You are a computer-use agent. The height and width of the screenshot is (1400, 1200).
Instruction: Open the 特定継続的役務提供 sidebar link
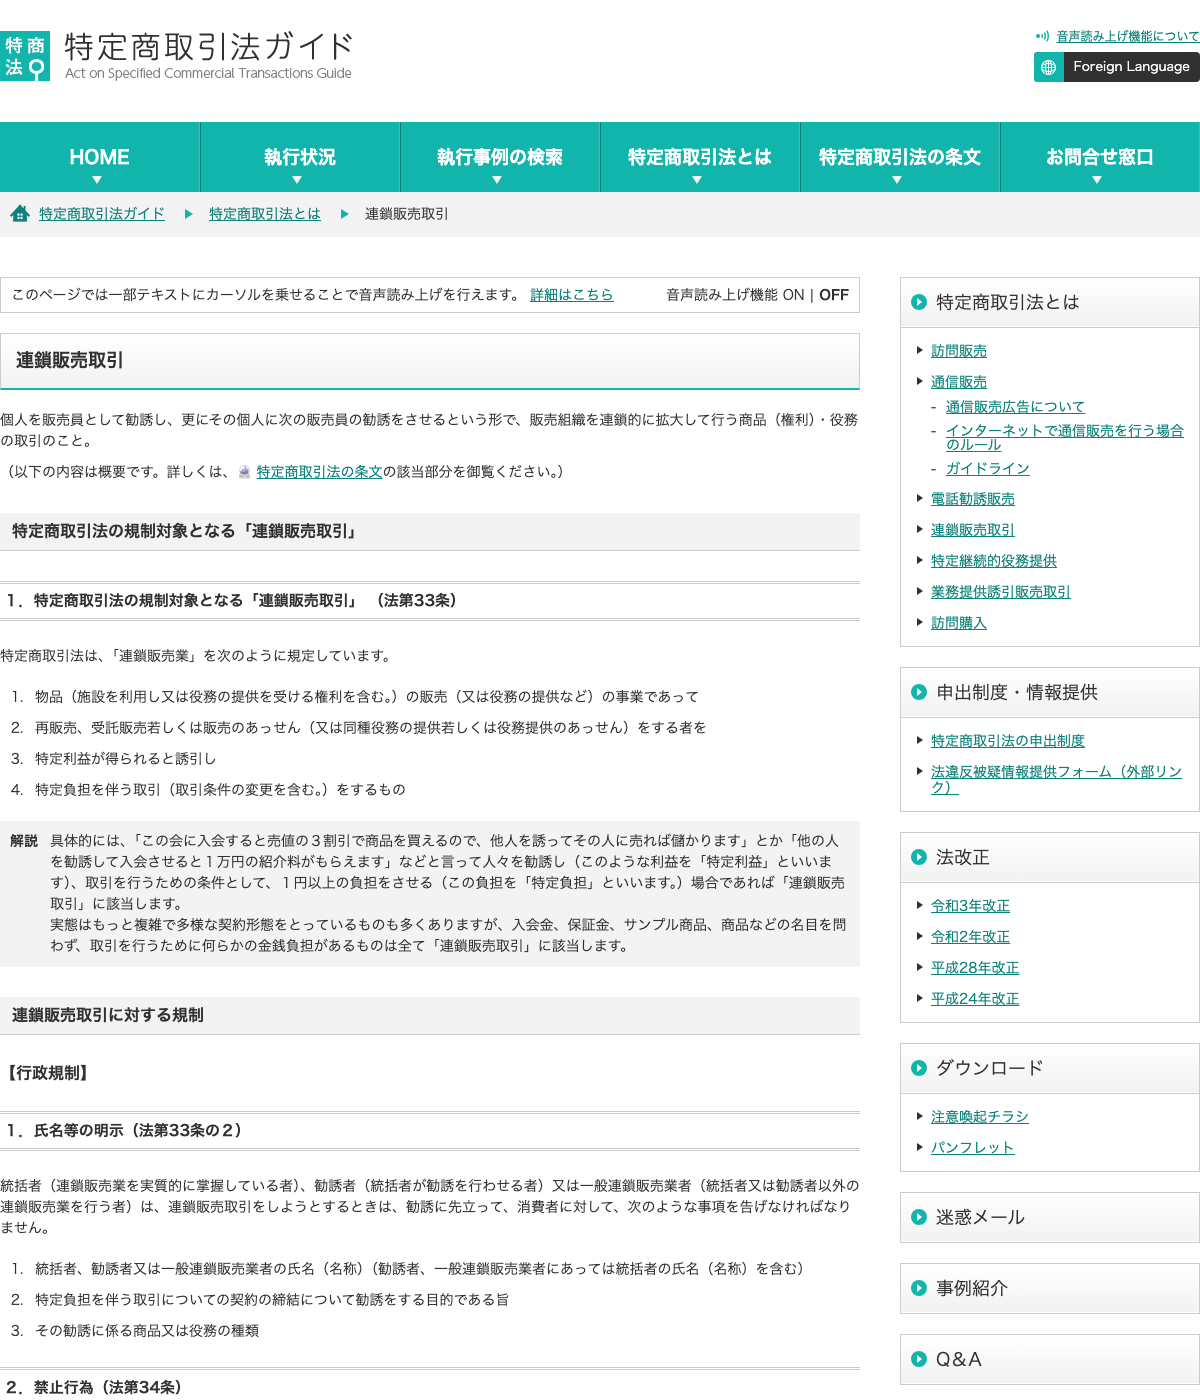[994, 561]
